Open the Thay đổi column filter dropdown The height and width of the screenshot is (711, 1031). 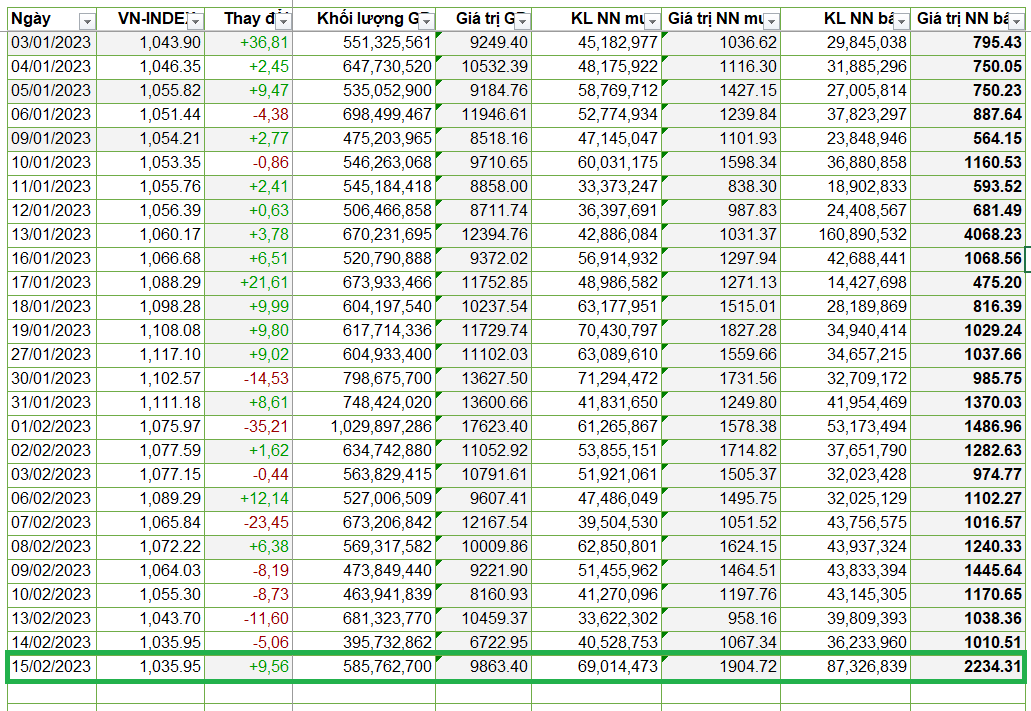(x=283, y=22)
